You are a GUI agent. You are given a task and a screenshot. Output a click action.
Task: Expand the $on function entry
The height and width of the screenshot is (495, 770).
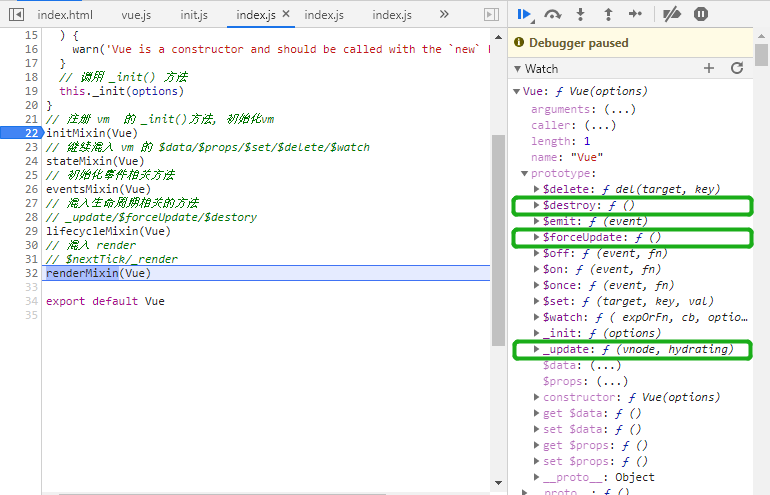click(x=537, y=269)
